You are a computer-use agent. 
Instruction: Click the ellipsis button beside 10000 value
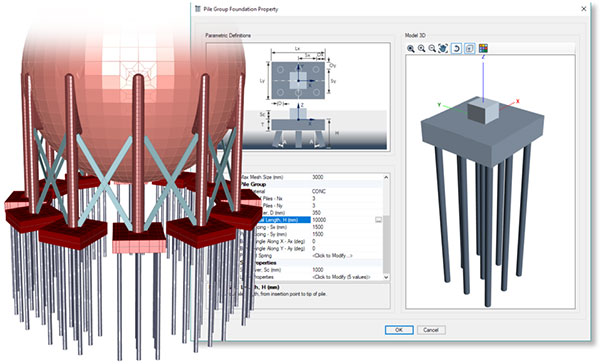(x=378, y=220)
